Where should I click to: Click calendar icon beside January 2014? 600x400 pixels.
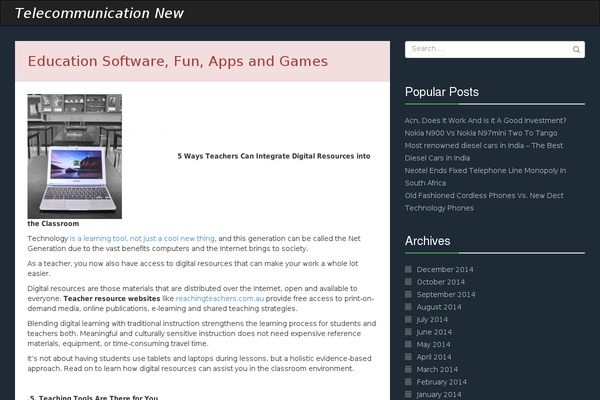click(408, 394)
